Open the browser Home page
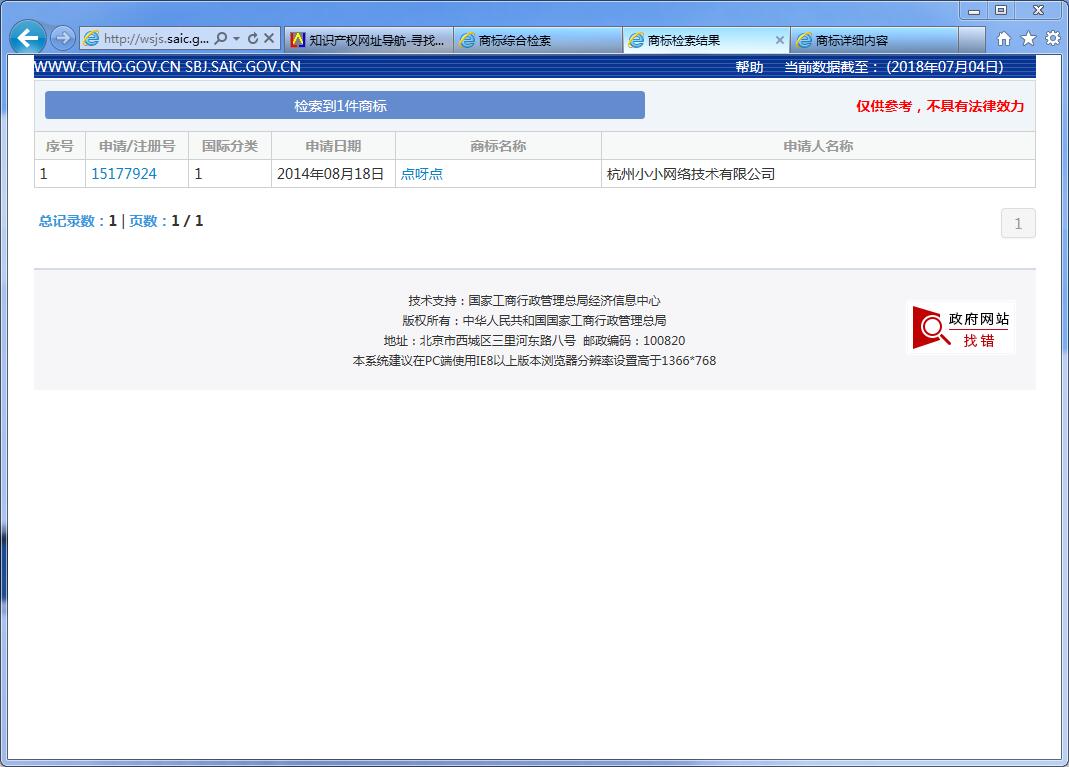Viewport: 1069px width, 767px height. [x=1004, y=37]
